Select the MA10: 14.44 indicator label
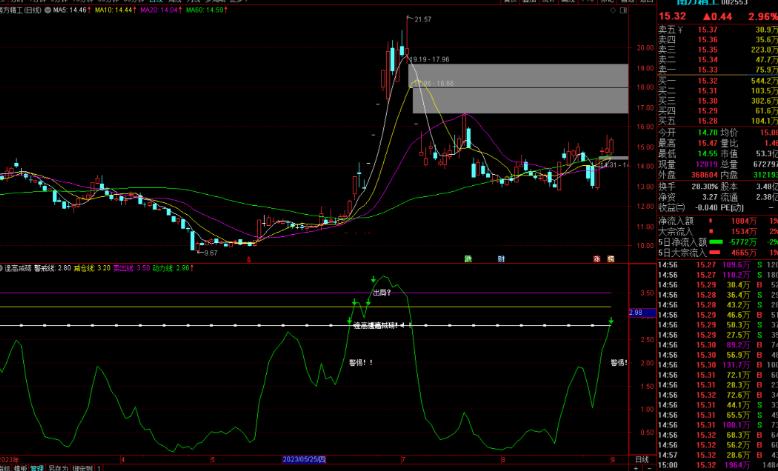This screenshot has height=471, width=778. (116, 10)
